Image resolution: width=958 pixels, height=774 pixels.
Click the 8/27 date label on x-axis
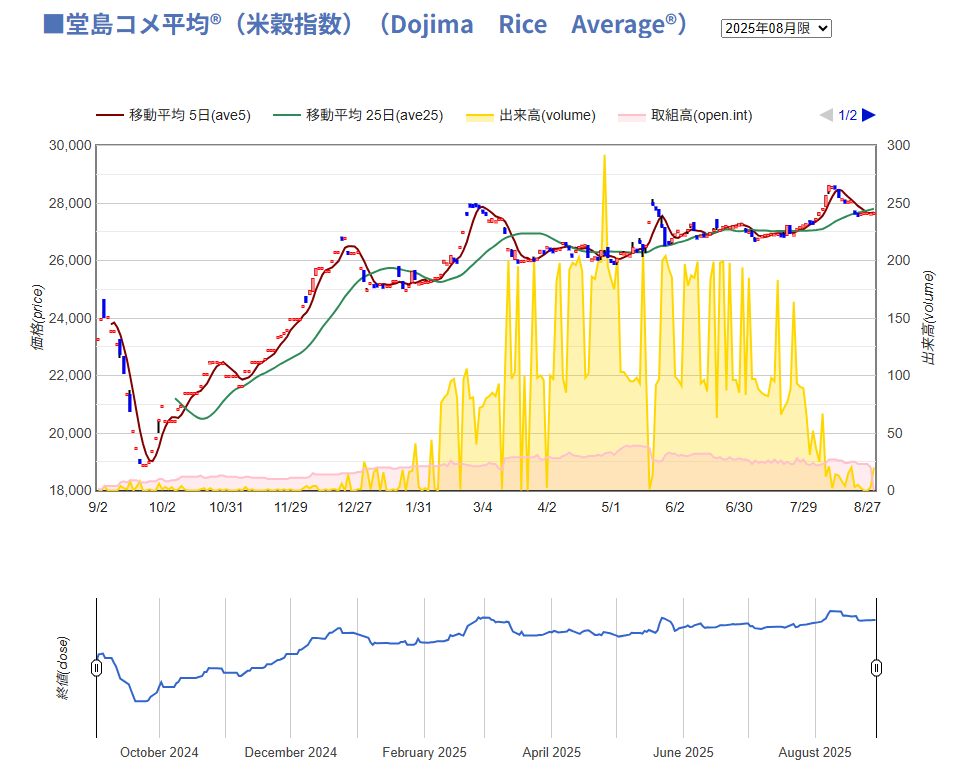pyautogui.click(x=868, y=507)
